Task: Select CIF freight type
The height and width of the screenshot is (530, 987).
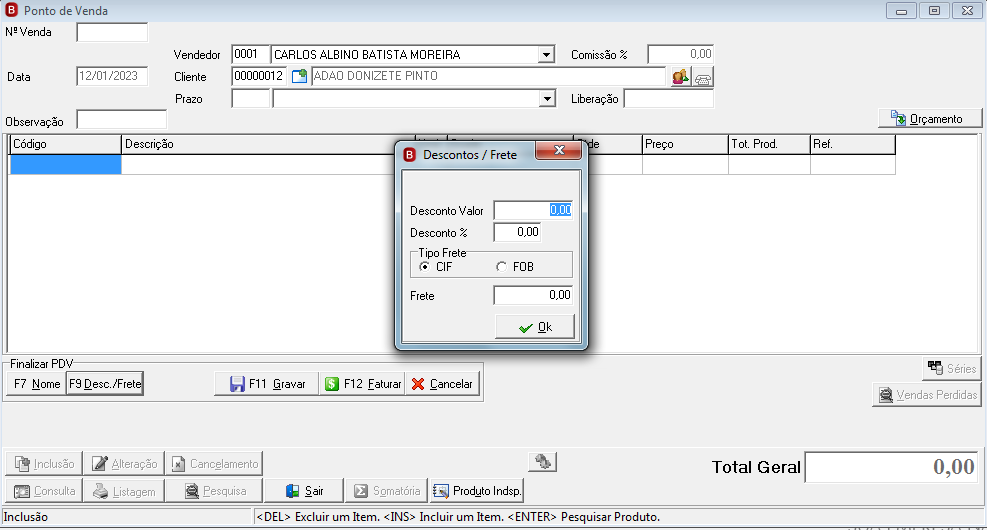Action: (x=436, y=267)
